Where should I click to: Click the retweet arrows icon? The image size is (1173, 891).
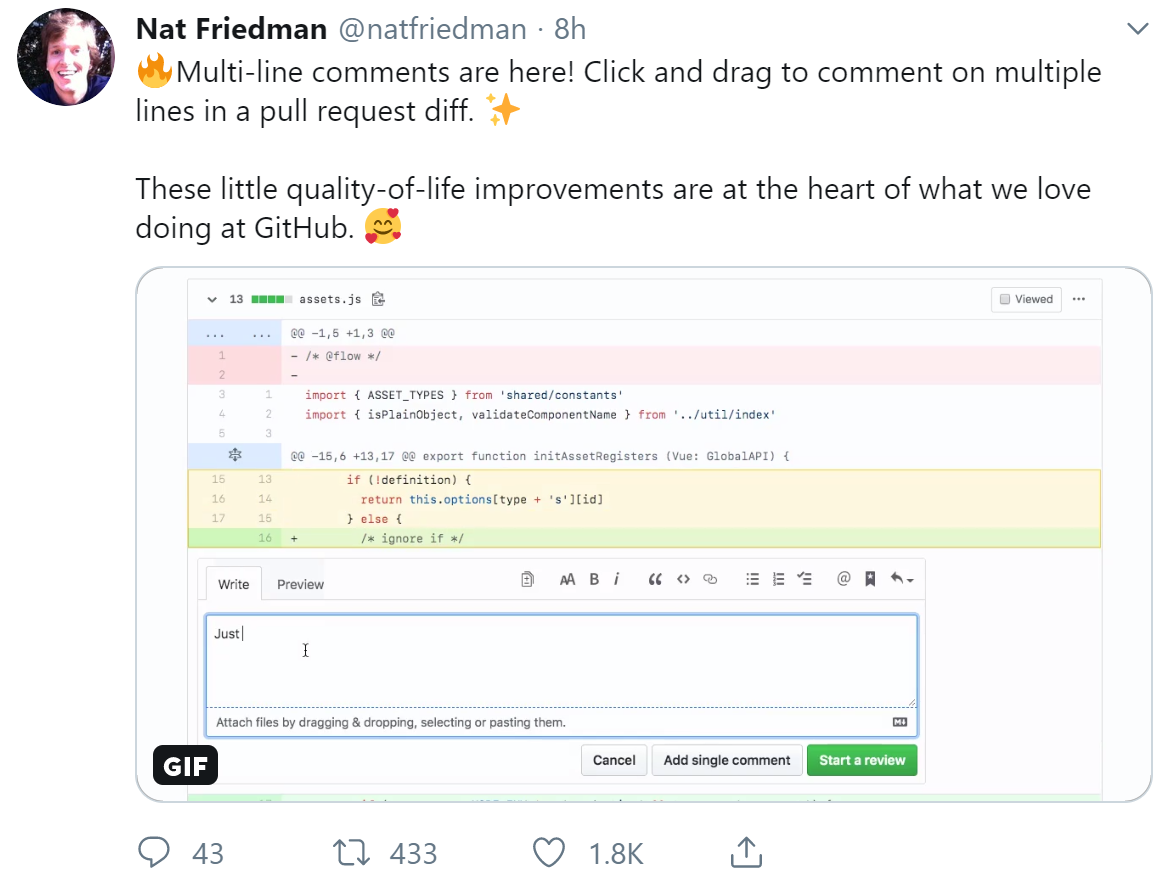click(x=352, y=852)
